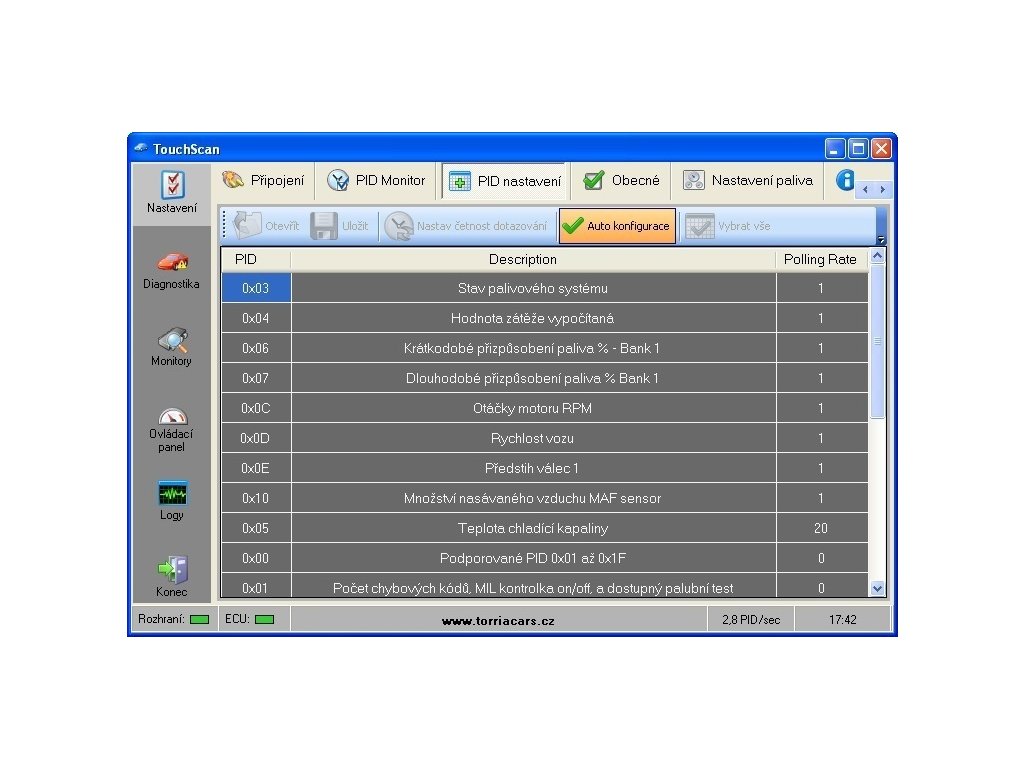
Task: Open the Diagnostika car icon
Action: 172,262
